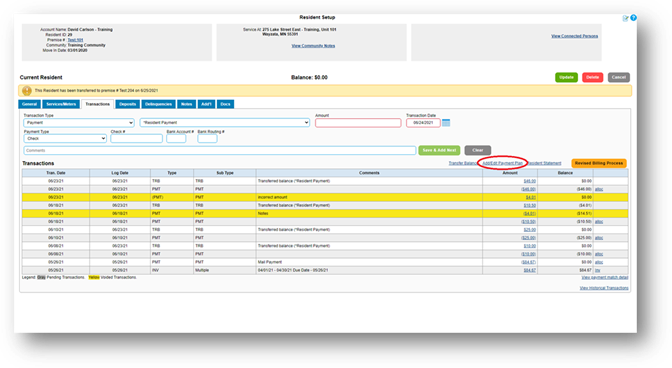Open the help question mark icon
Screen dimensions: 672x368
coord(633,18)
